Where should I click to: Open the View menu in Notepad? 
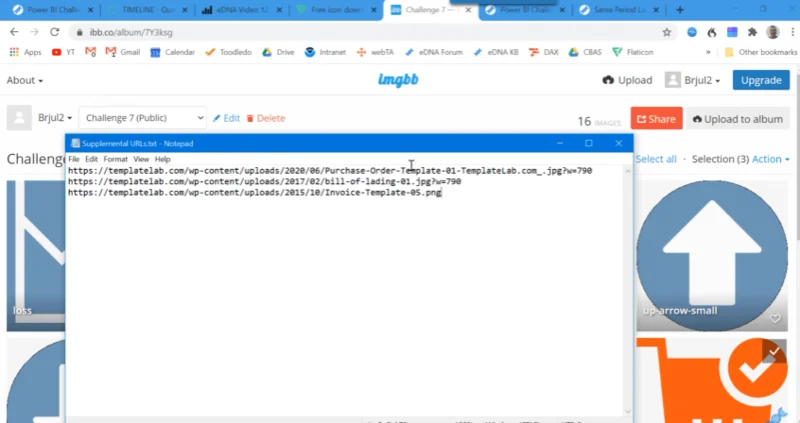pyautogui.click(x=141, y=159)
